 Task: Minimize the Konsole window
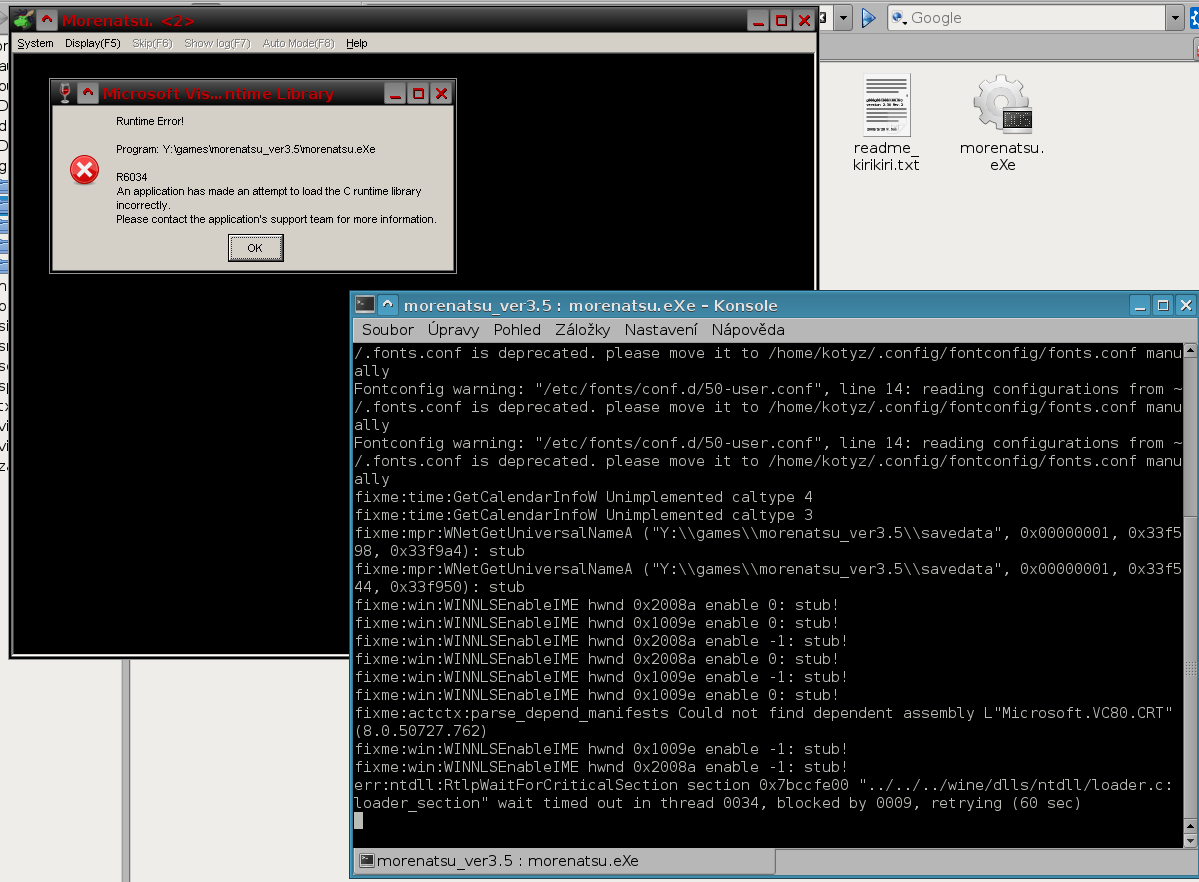tap(1140, 305)
